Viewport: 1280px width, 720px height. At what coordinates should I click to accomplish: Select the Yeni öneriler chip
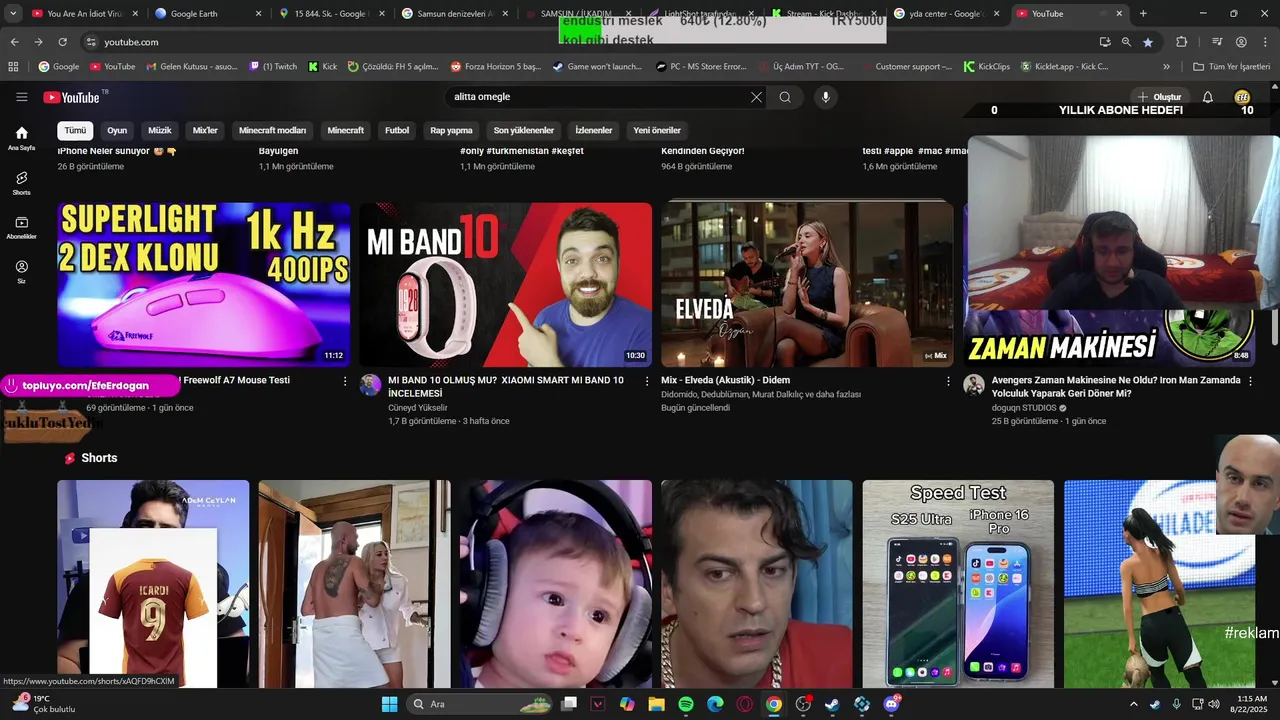(x=657, y=131)
